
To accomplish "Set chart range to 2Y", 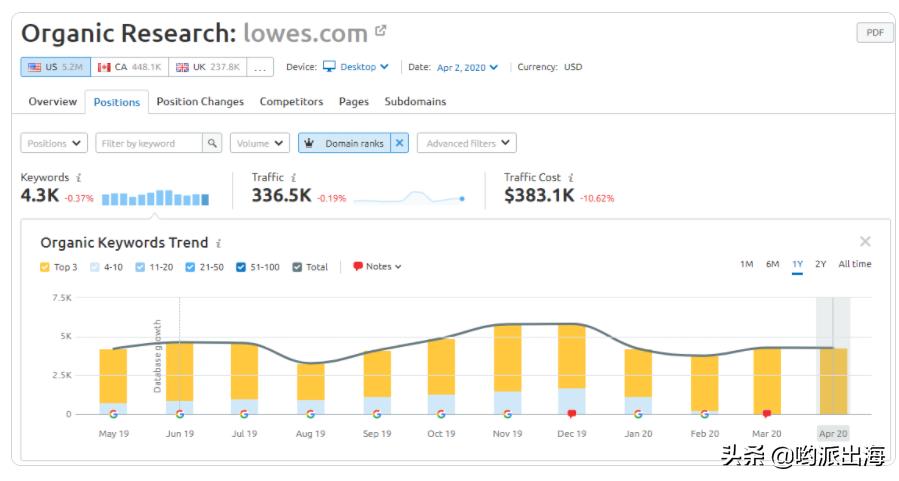I will coord(820,264).
